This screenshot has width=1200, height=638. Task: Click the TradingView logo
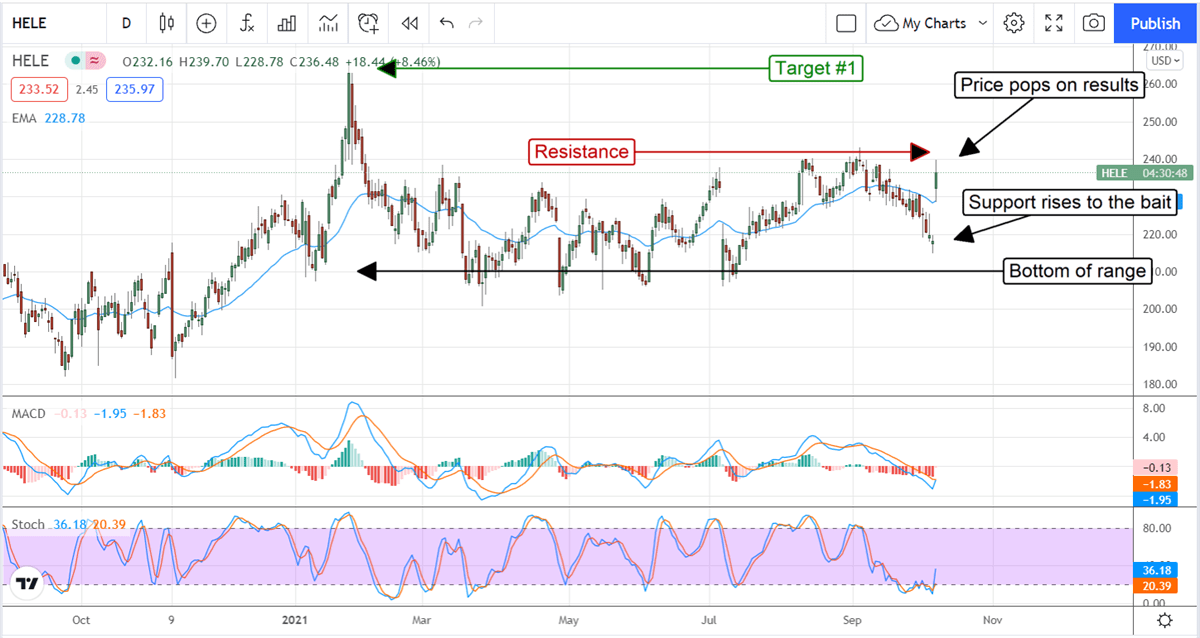(x=27, y=583)
